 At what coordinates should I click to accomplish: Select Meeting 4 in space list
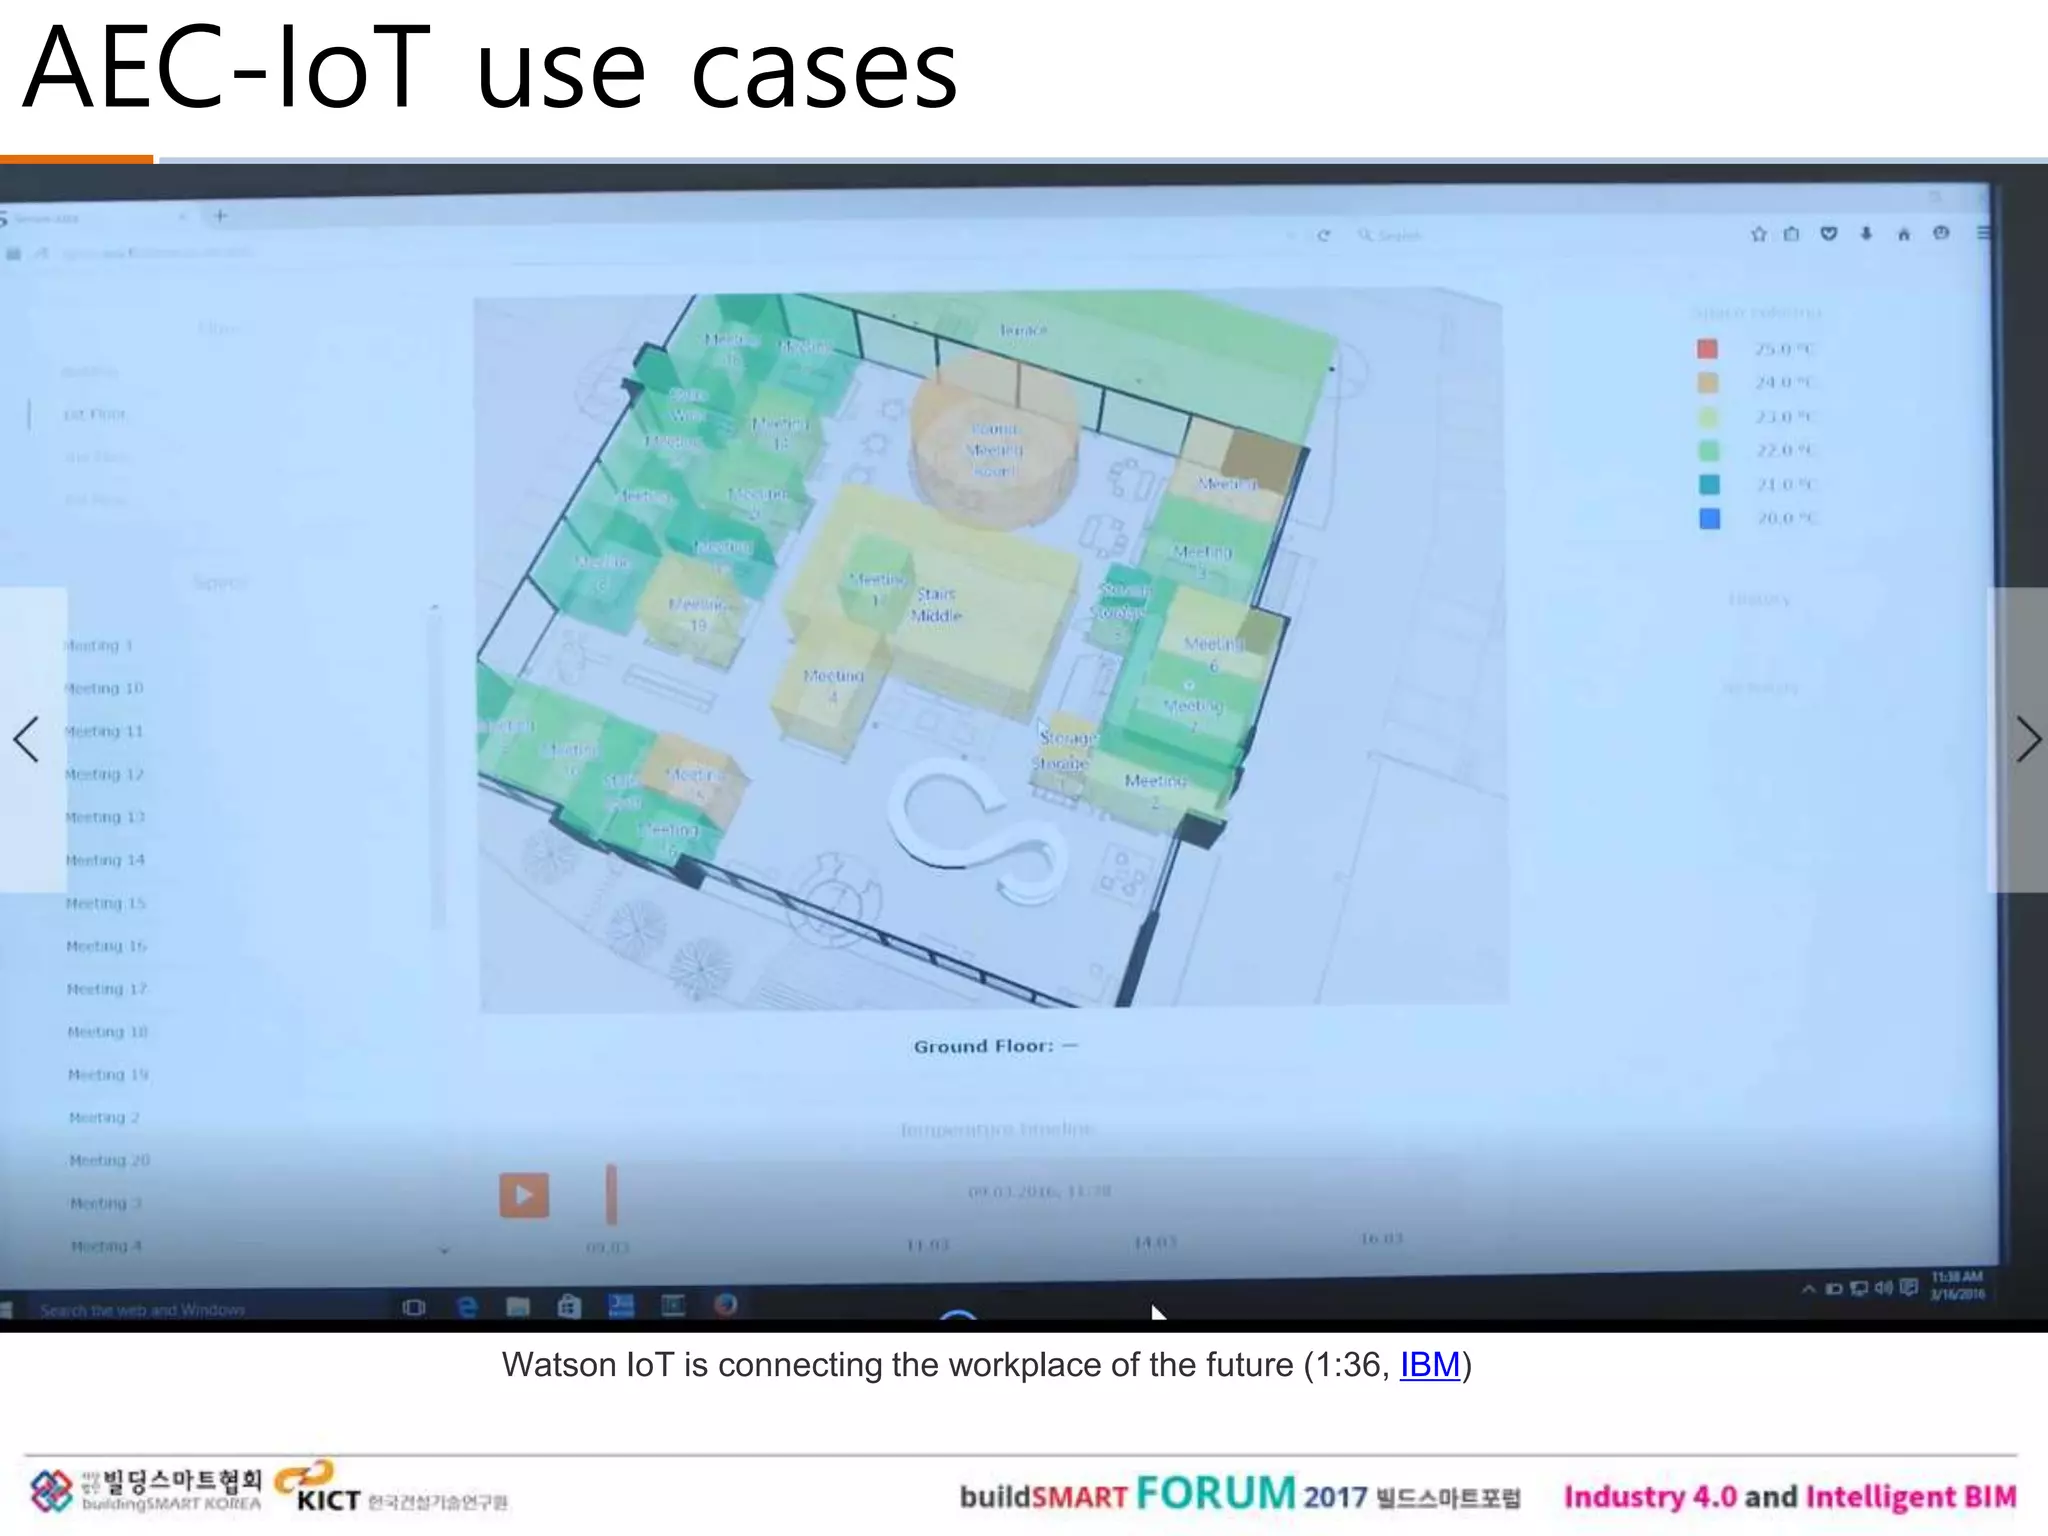click(106, 1247)
